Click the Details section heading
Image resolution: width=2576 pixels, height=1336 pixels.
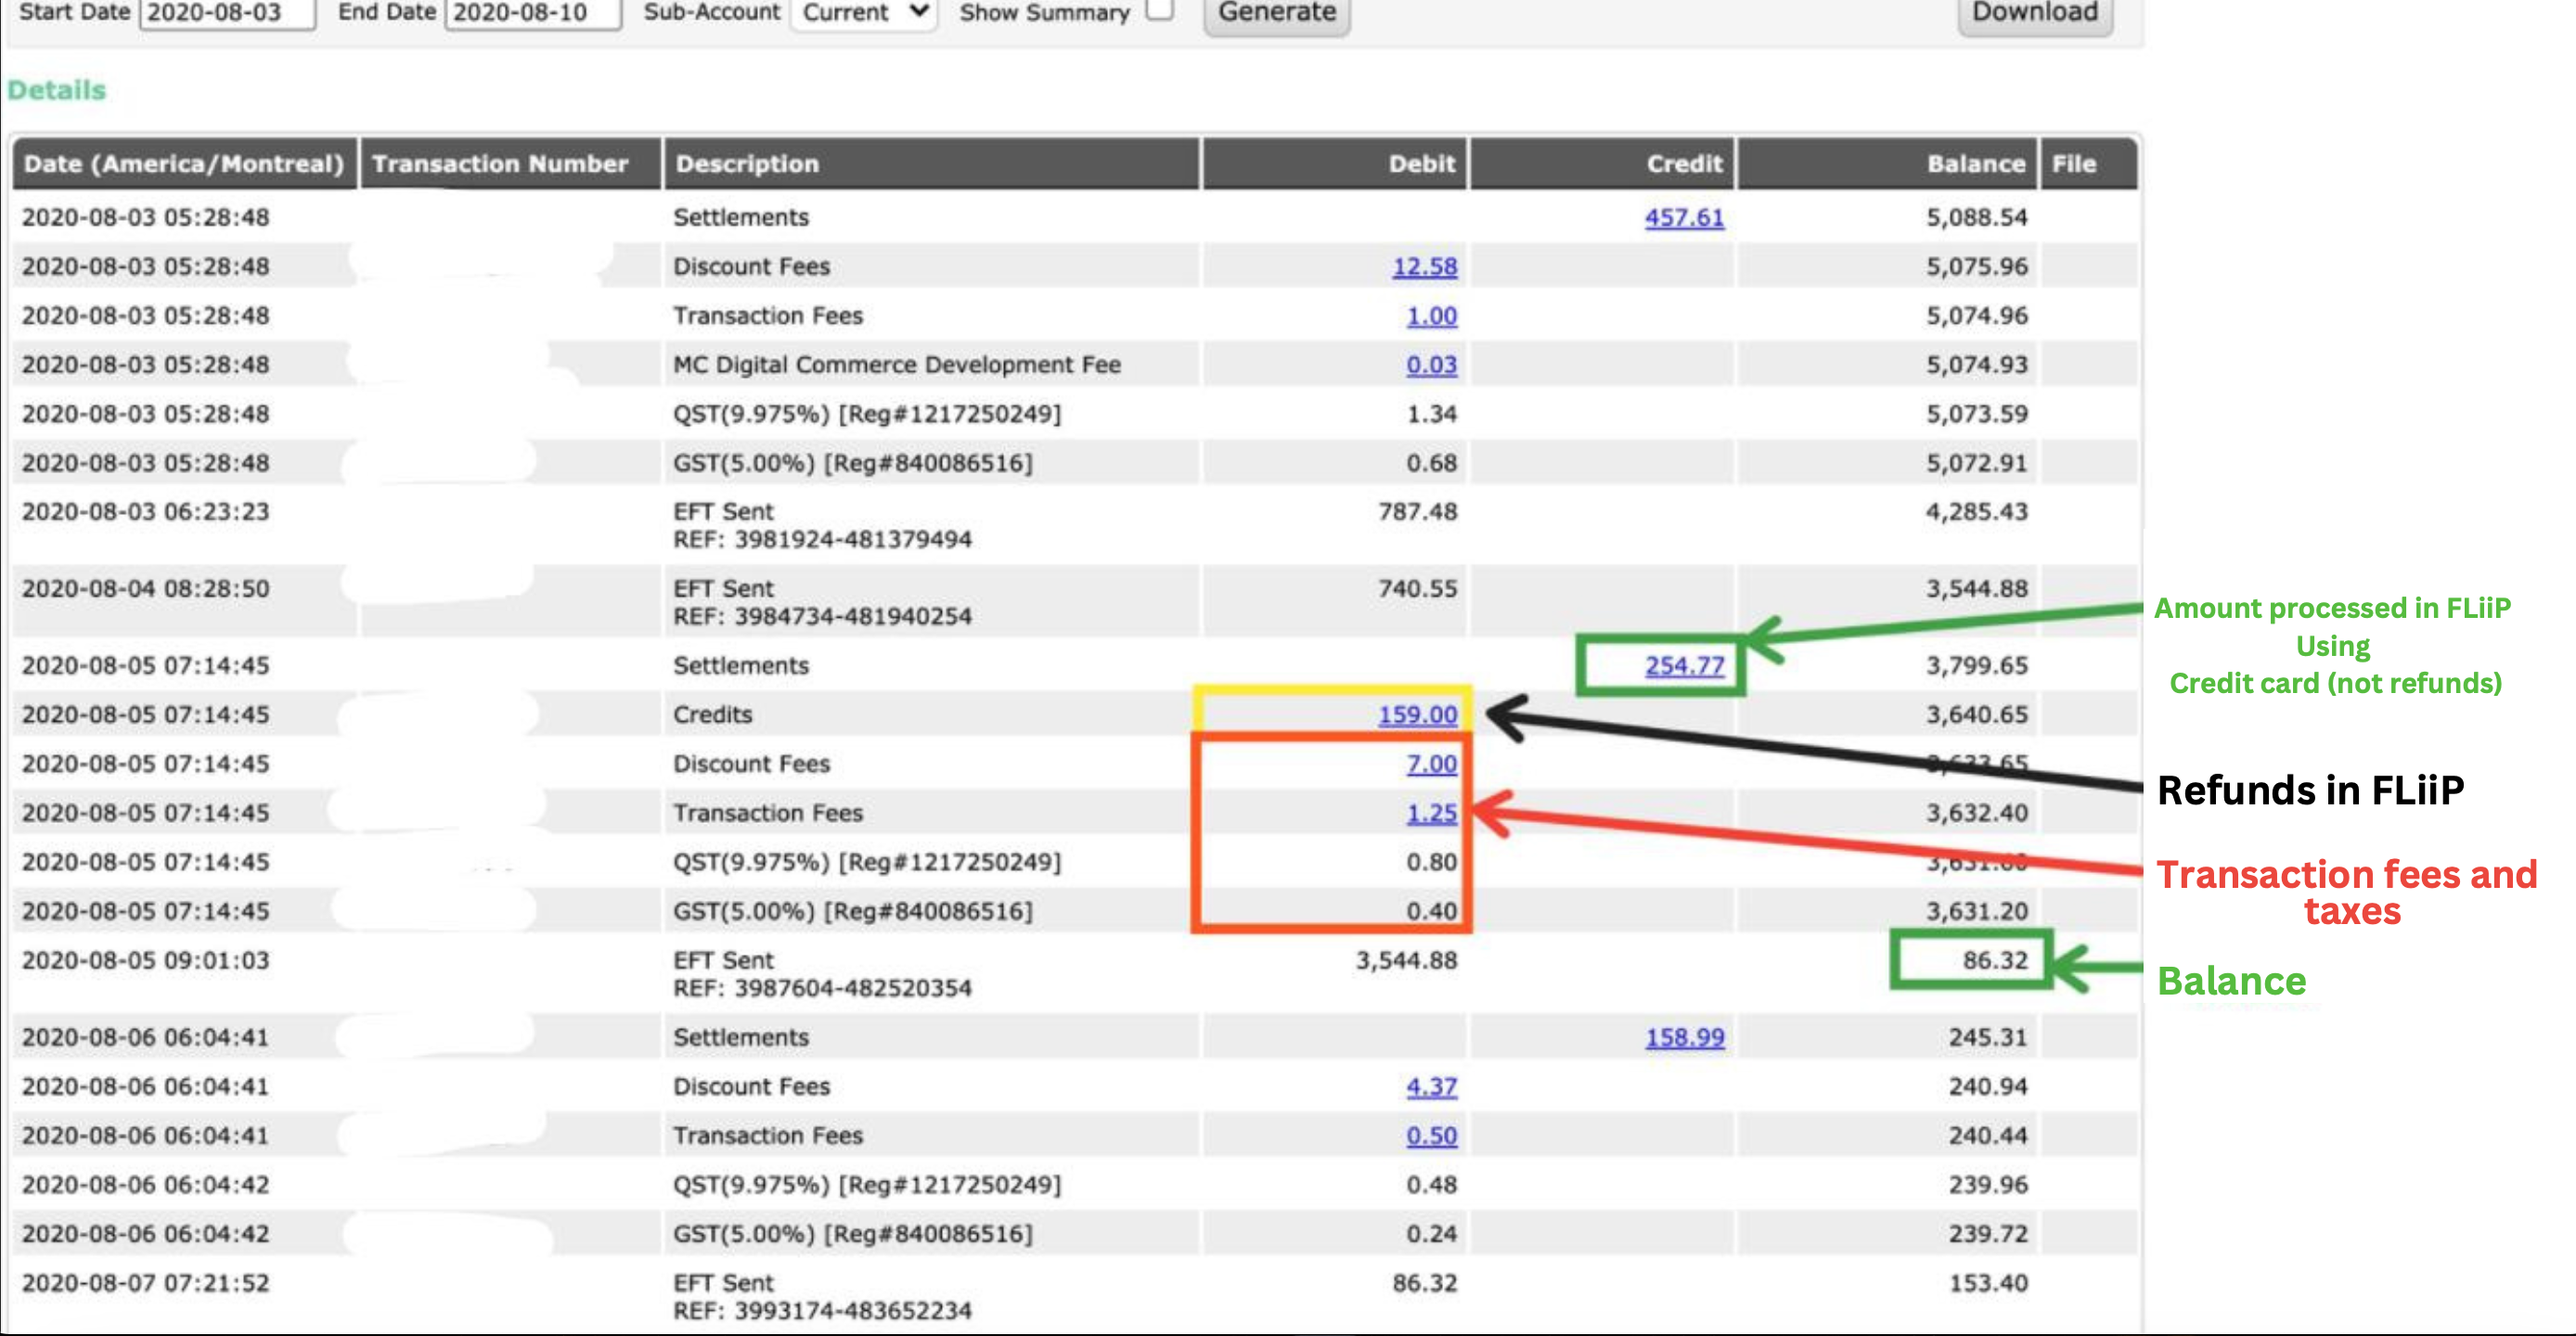pyautogui.click(x=56, y=90)
